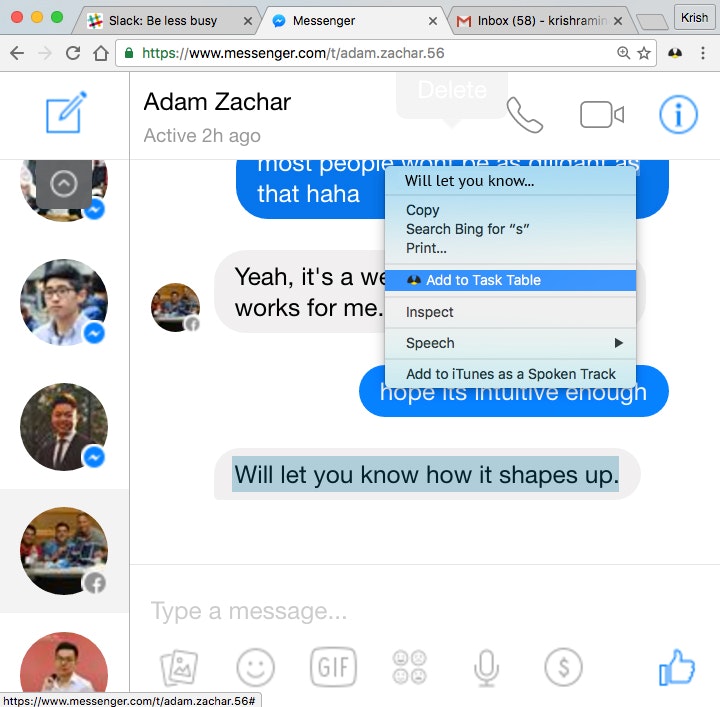The height and width of the screenshot is (707, 720).
Task: Send money using dollar sign icon
Action: click(563, 667)
